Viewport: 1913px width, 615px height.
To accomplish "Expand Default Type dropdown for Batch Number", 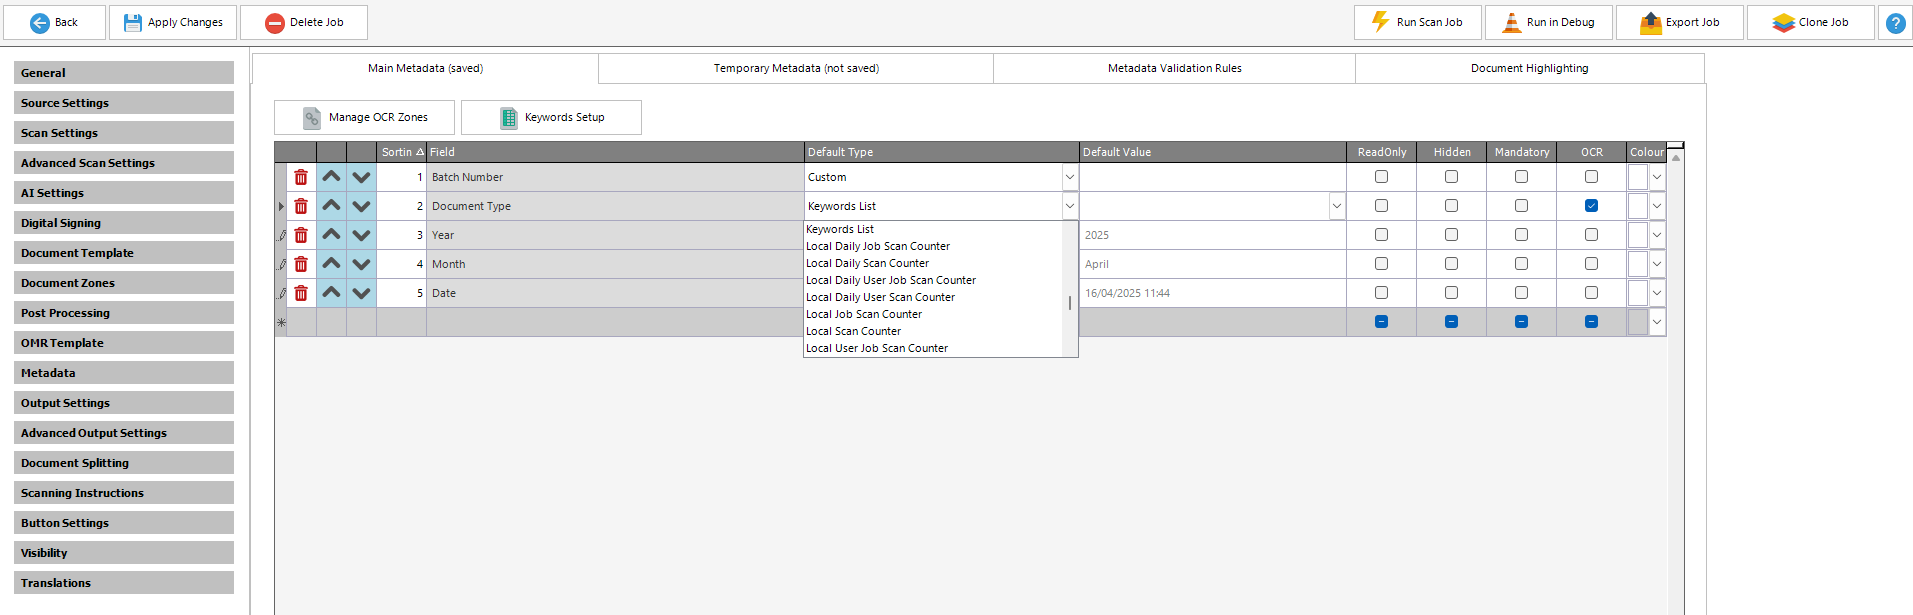I will pos(1069,177).
